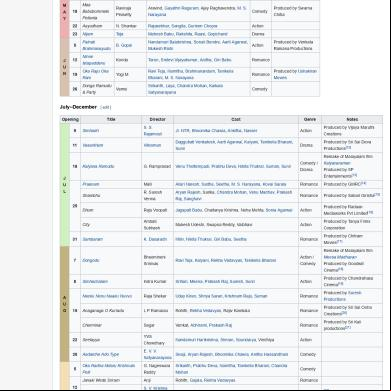The height and width of the screenshot is (391, 391).
Task: Select the Aayudham title text
Action: point(92,26)
